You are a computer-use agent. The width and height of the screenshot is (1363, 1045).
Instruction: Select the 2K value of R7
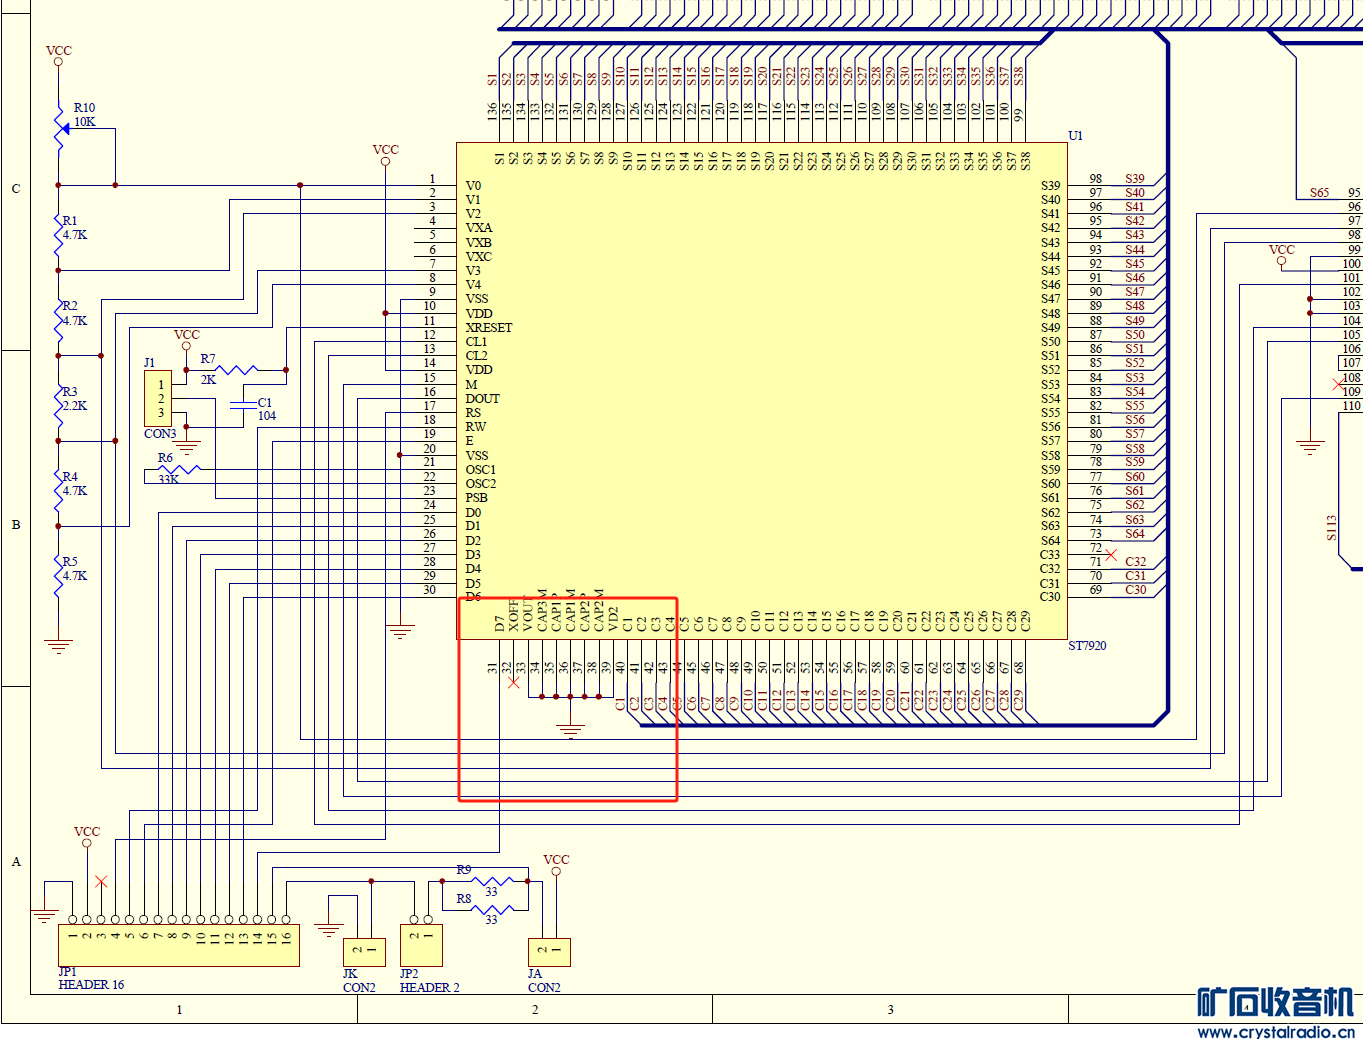click(x=208, y=380)
